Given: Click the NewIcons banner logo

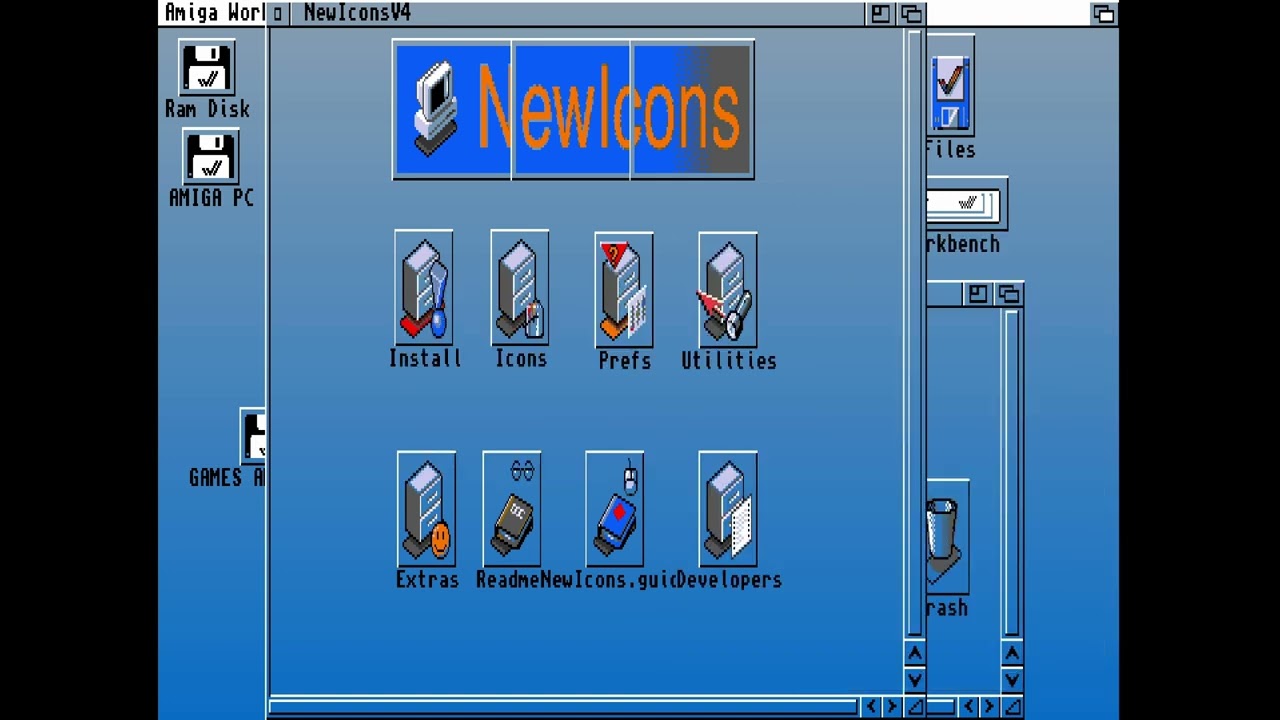Looking at the screenshot, I should [573, 110].
